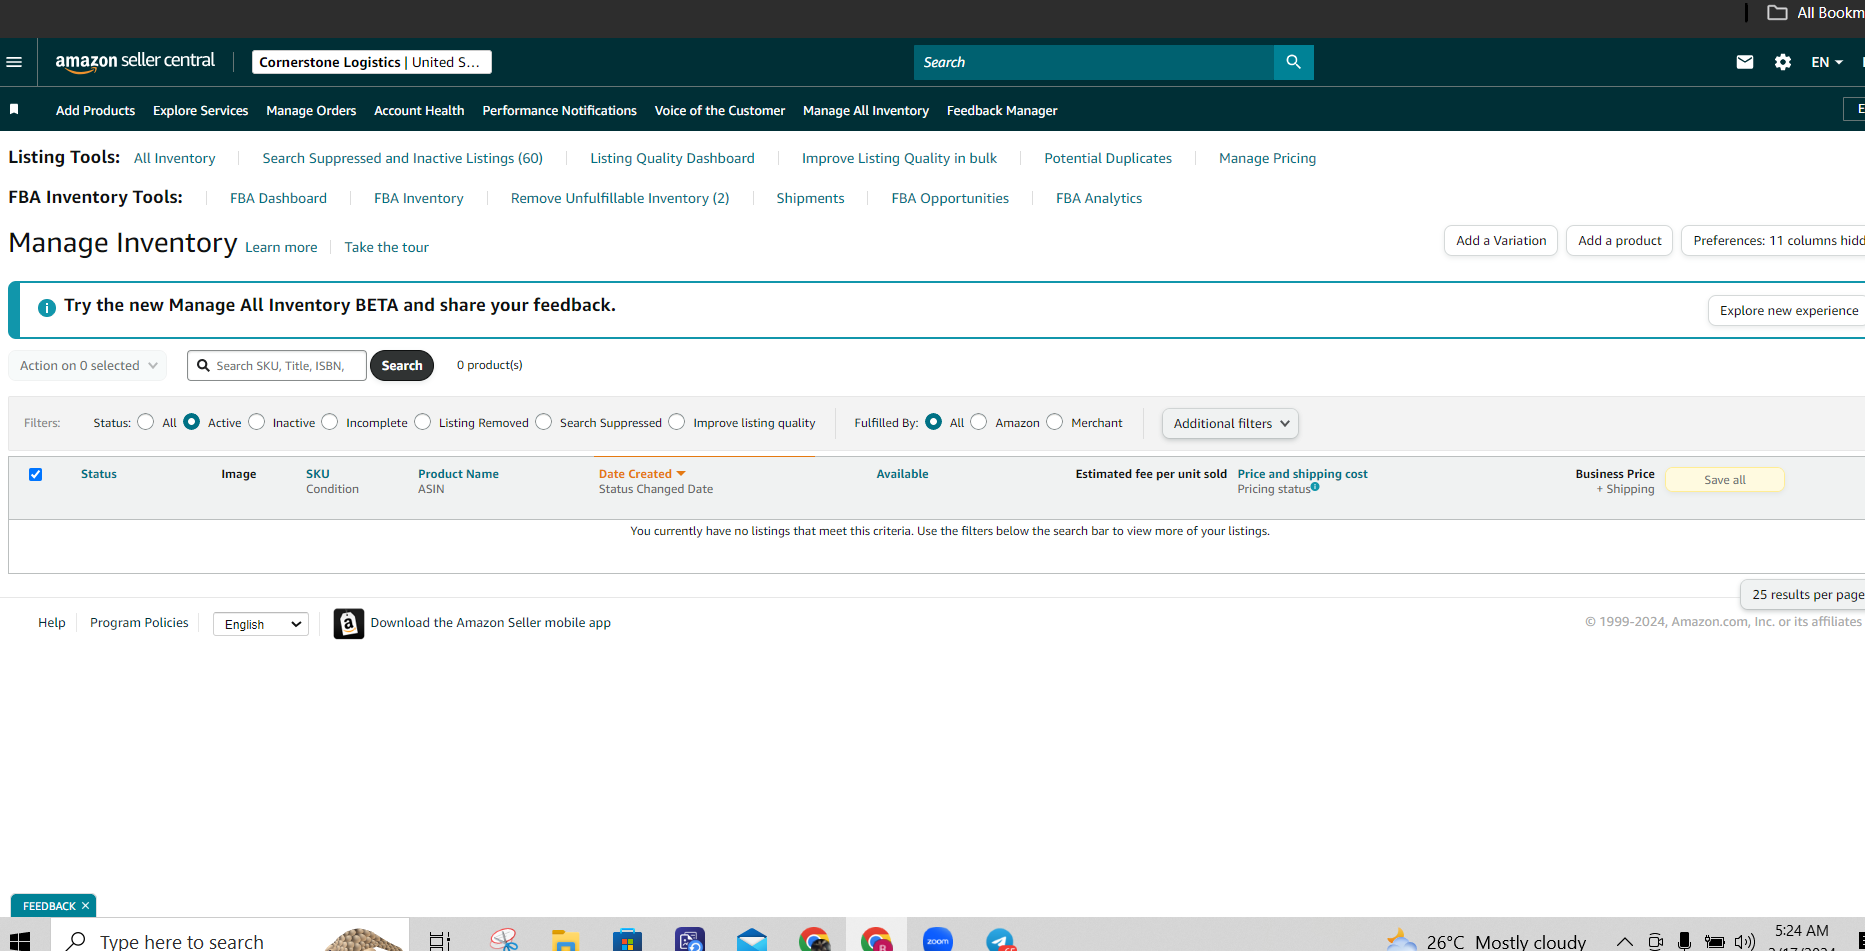Open Voice of the Customer menu item
Screen dimensions: 1865x951
point(720,110)
